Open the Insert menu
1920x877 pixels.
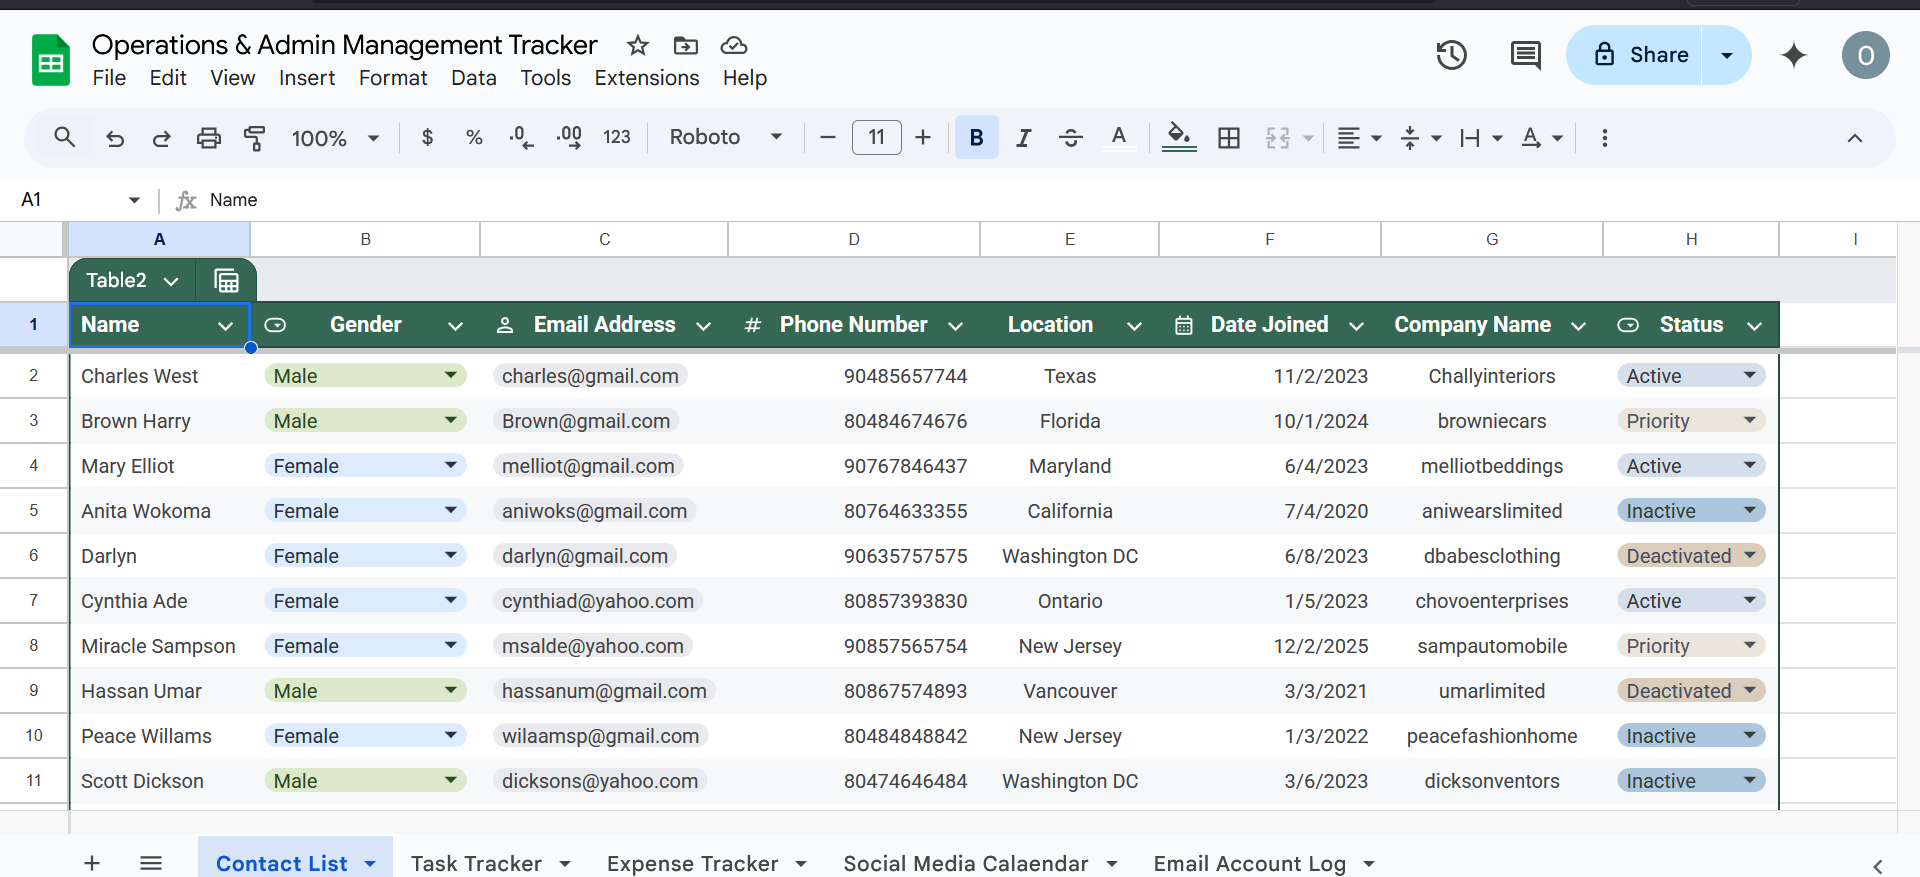click(x=307, y=78)
